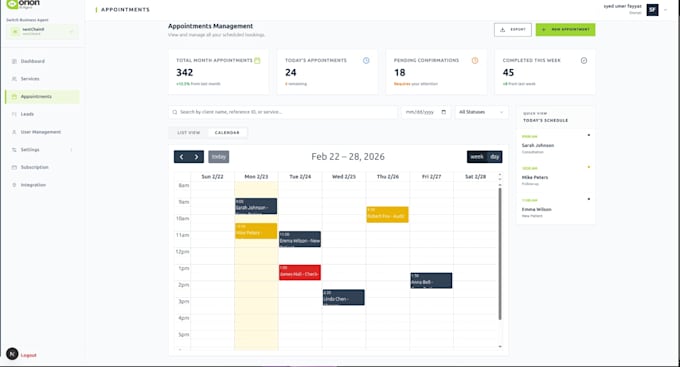Click the status dot beside Sarah Johnson

pyautogui.click(x=588, y=135)
